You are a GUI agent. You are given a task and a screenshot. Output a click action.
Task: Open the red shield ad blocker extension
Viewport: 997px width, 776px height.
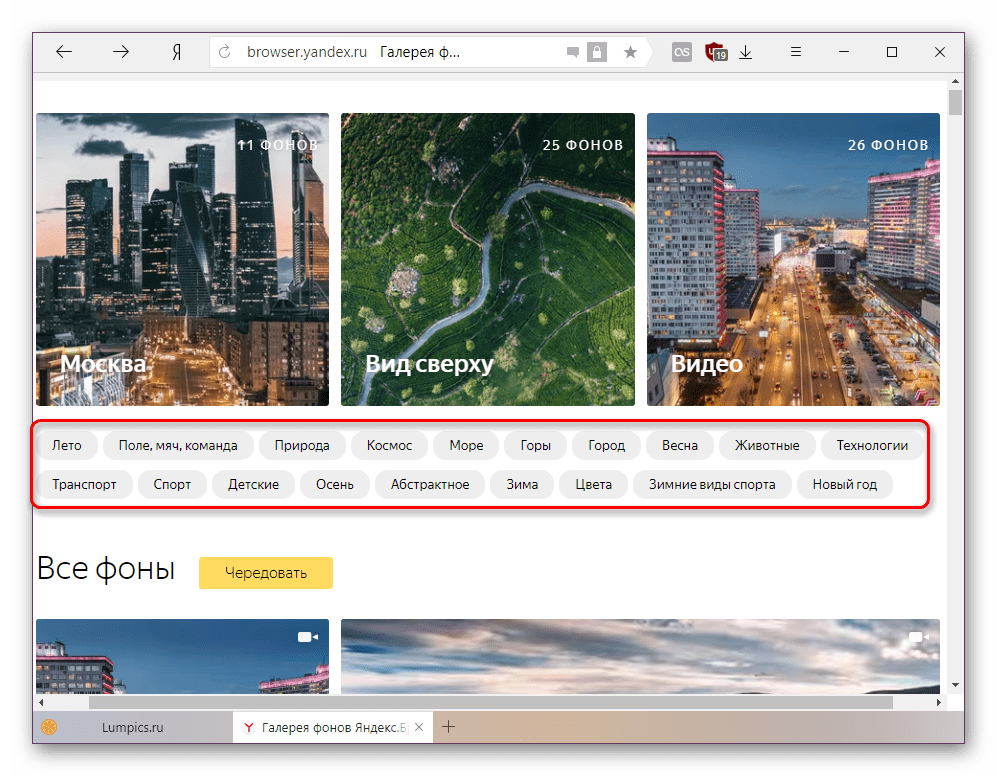click(715, 52)
